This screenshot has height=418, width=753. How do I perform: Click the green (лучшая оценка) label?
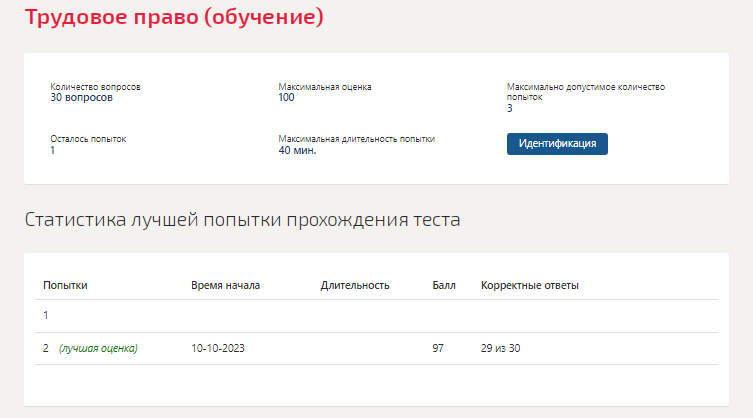[x=98, y=348]
